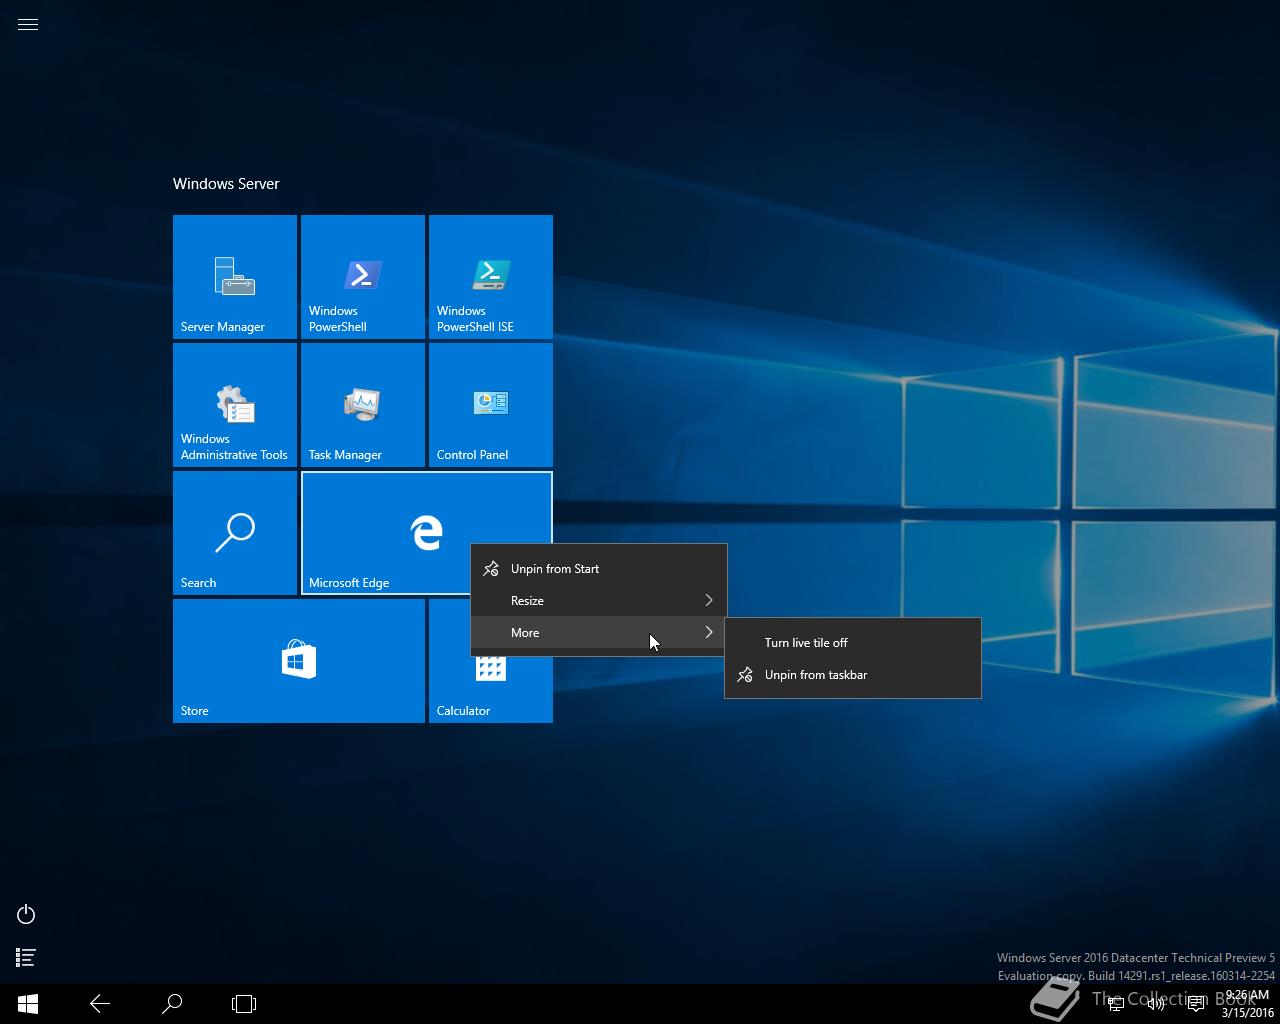The height and width of the screenshot is (1024, 1280).
Task: Click the Power button icon
Action: [26, 915]
